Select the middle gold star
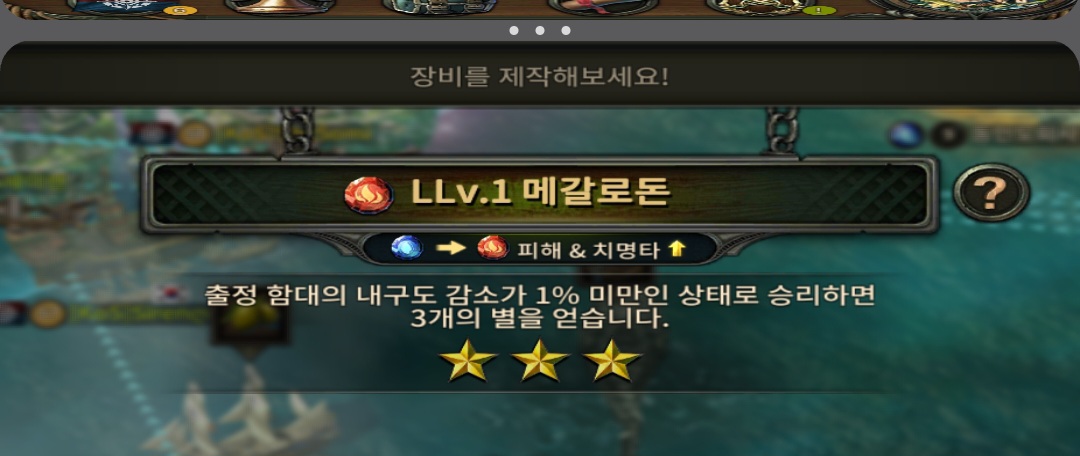 point(541,360)
